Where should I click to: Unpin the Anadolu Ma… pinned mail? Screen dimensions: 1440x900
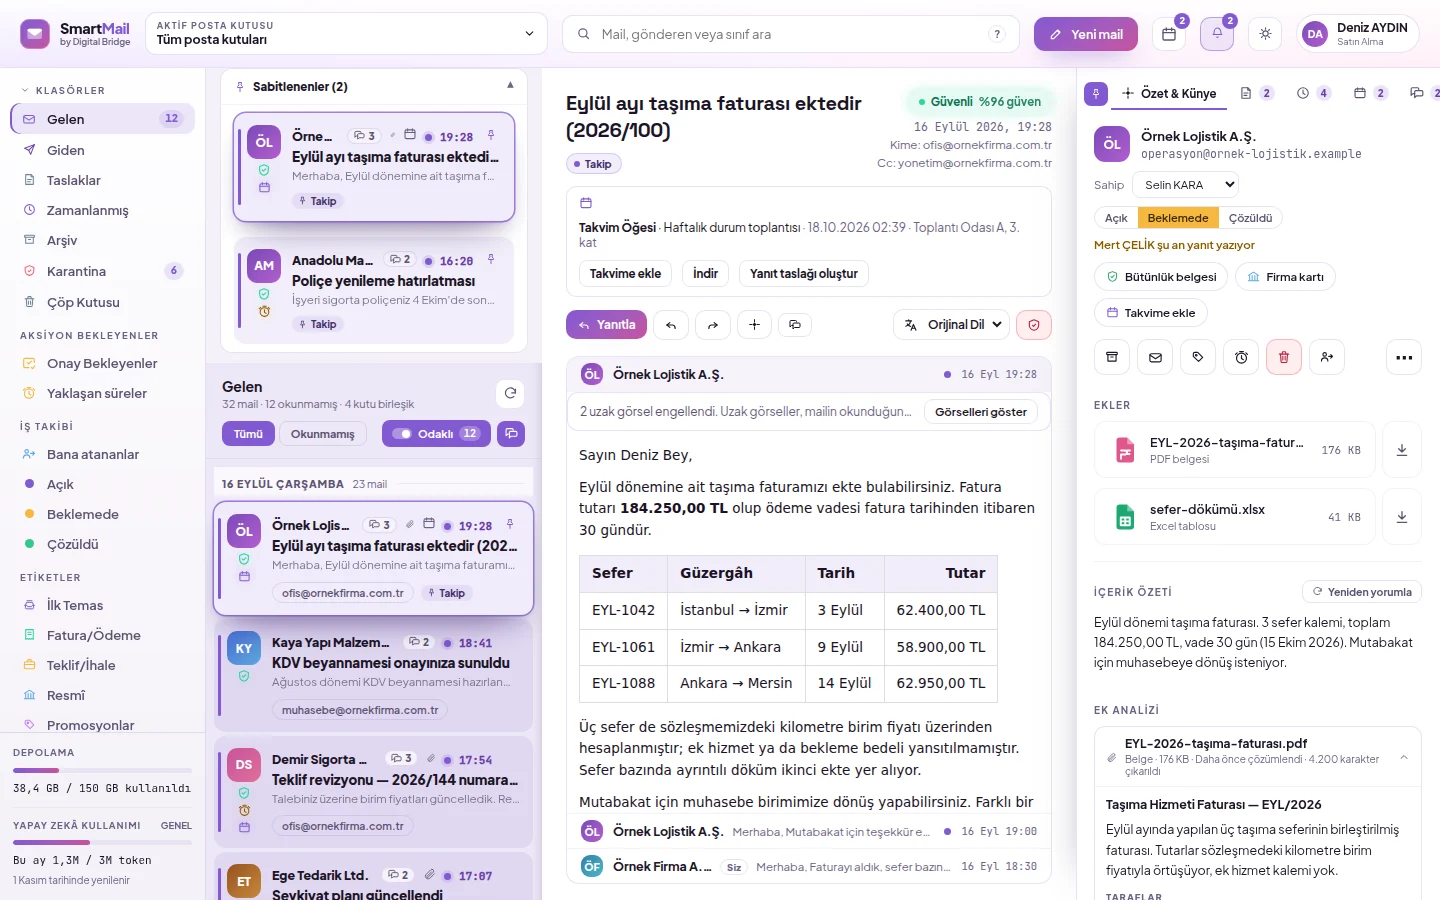coord(491,259)
